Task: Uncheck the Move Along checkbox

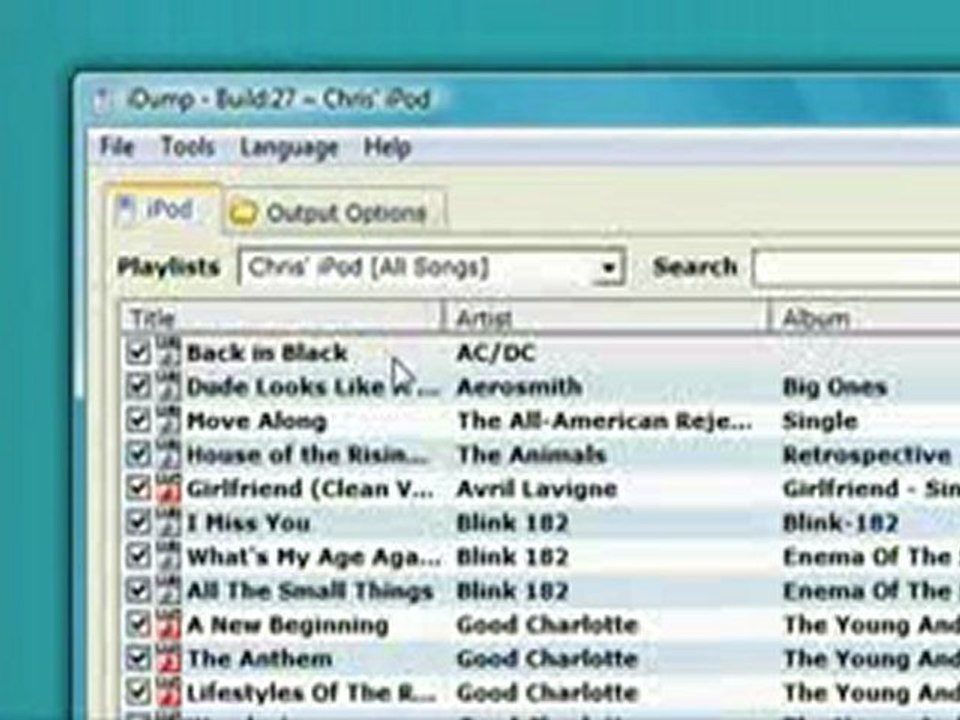Action: (x=138, y=421)
